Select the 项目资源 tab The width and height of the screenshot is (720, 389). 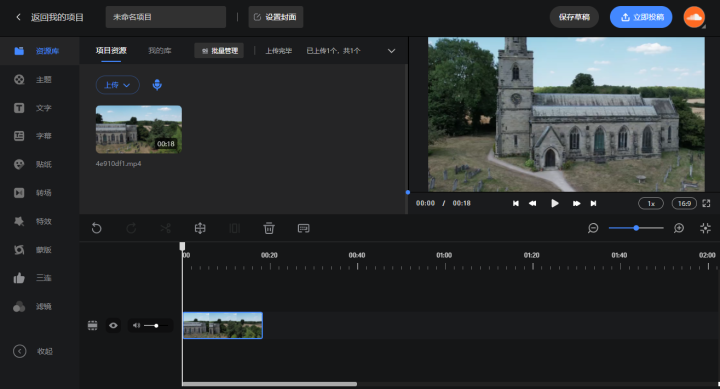tap(111, 51)
